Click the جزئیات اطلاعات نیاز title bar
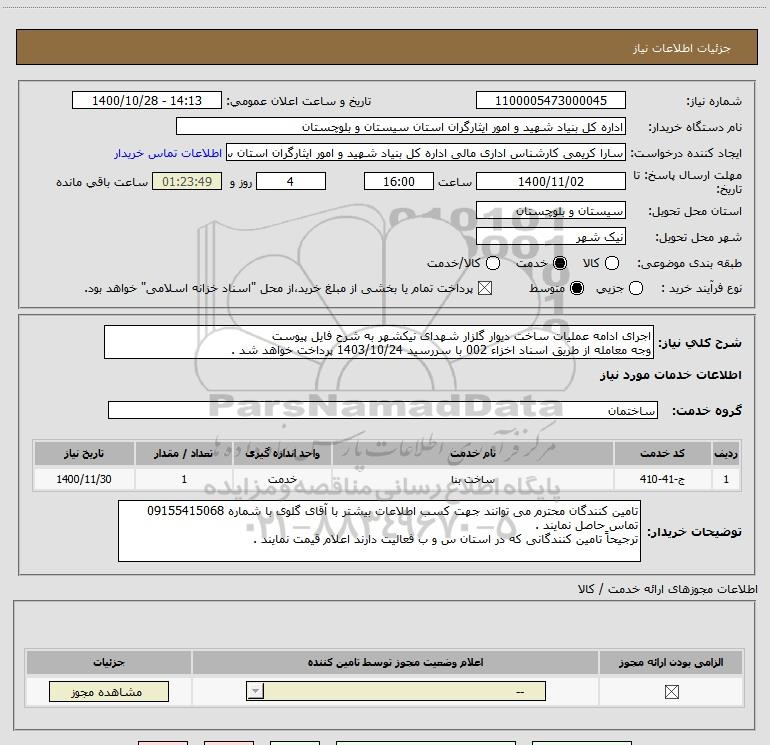The image size is (770, 745). (x=386, y=47)
